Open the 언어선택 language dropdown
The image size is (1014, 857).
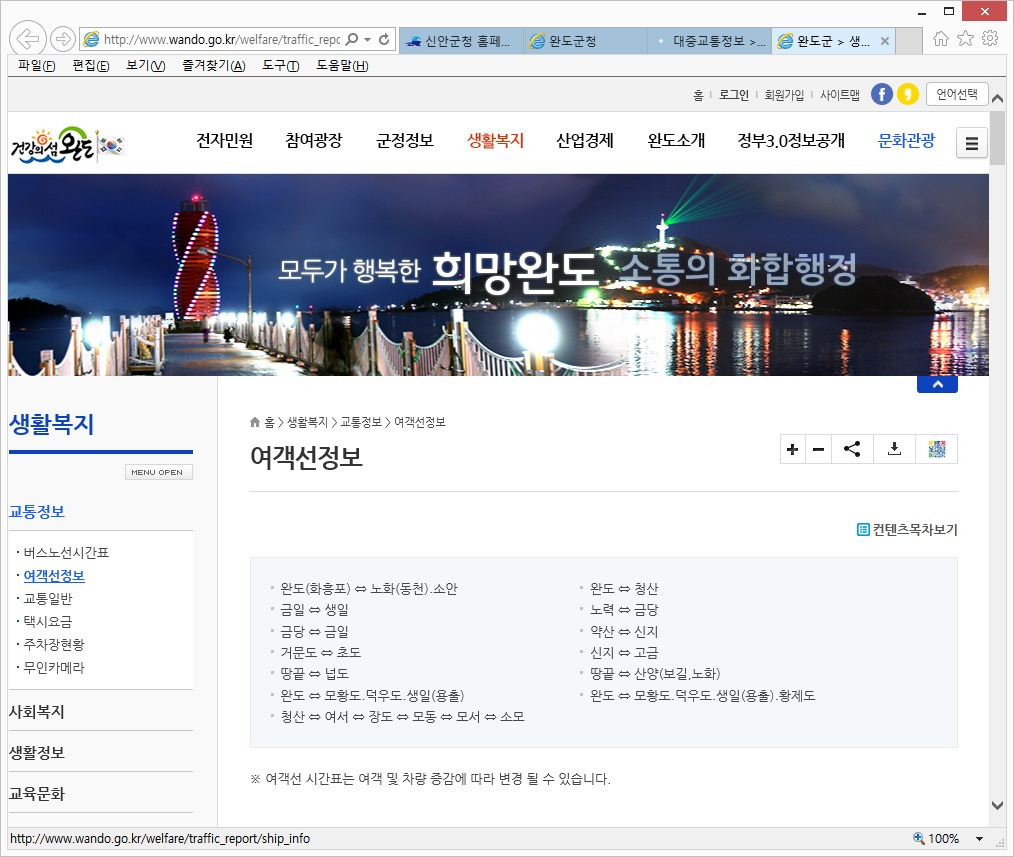click(957, 94)
